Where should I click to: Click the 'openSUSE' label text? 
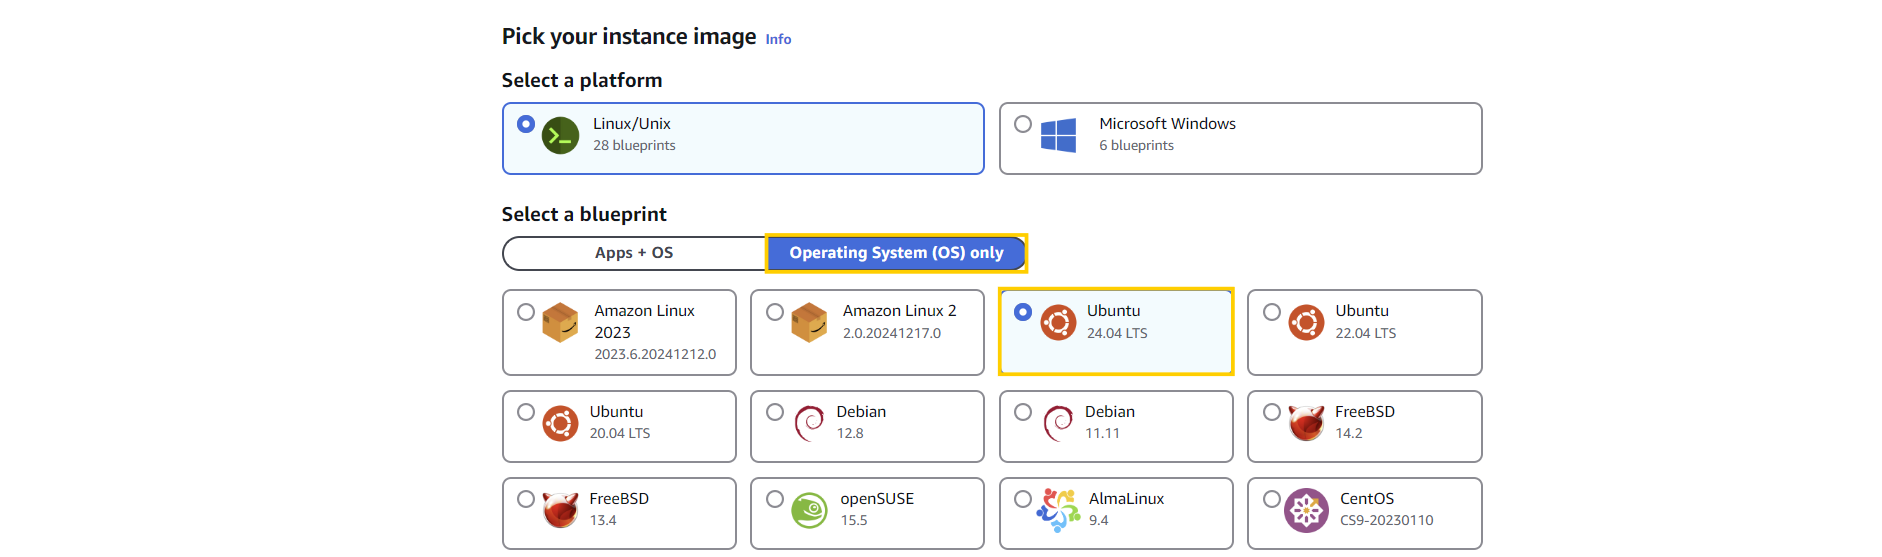(877, 498)
